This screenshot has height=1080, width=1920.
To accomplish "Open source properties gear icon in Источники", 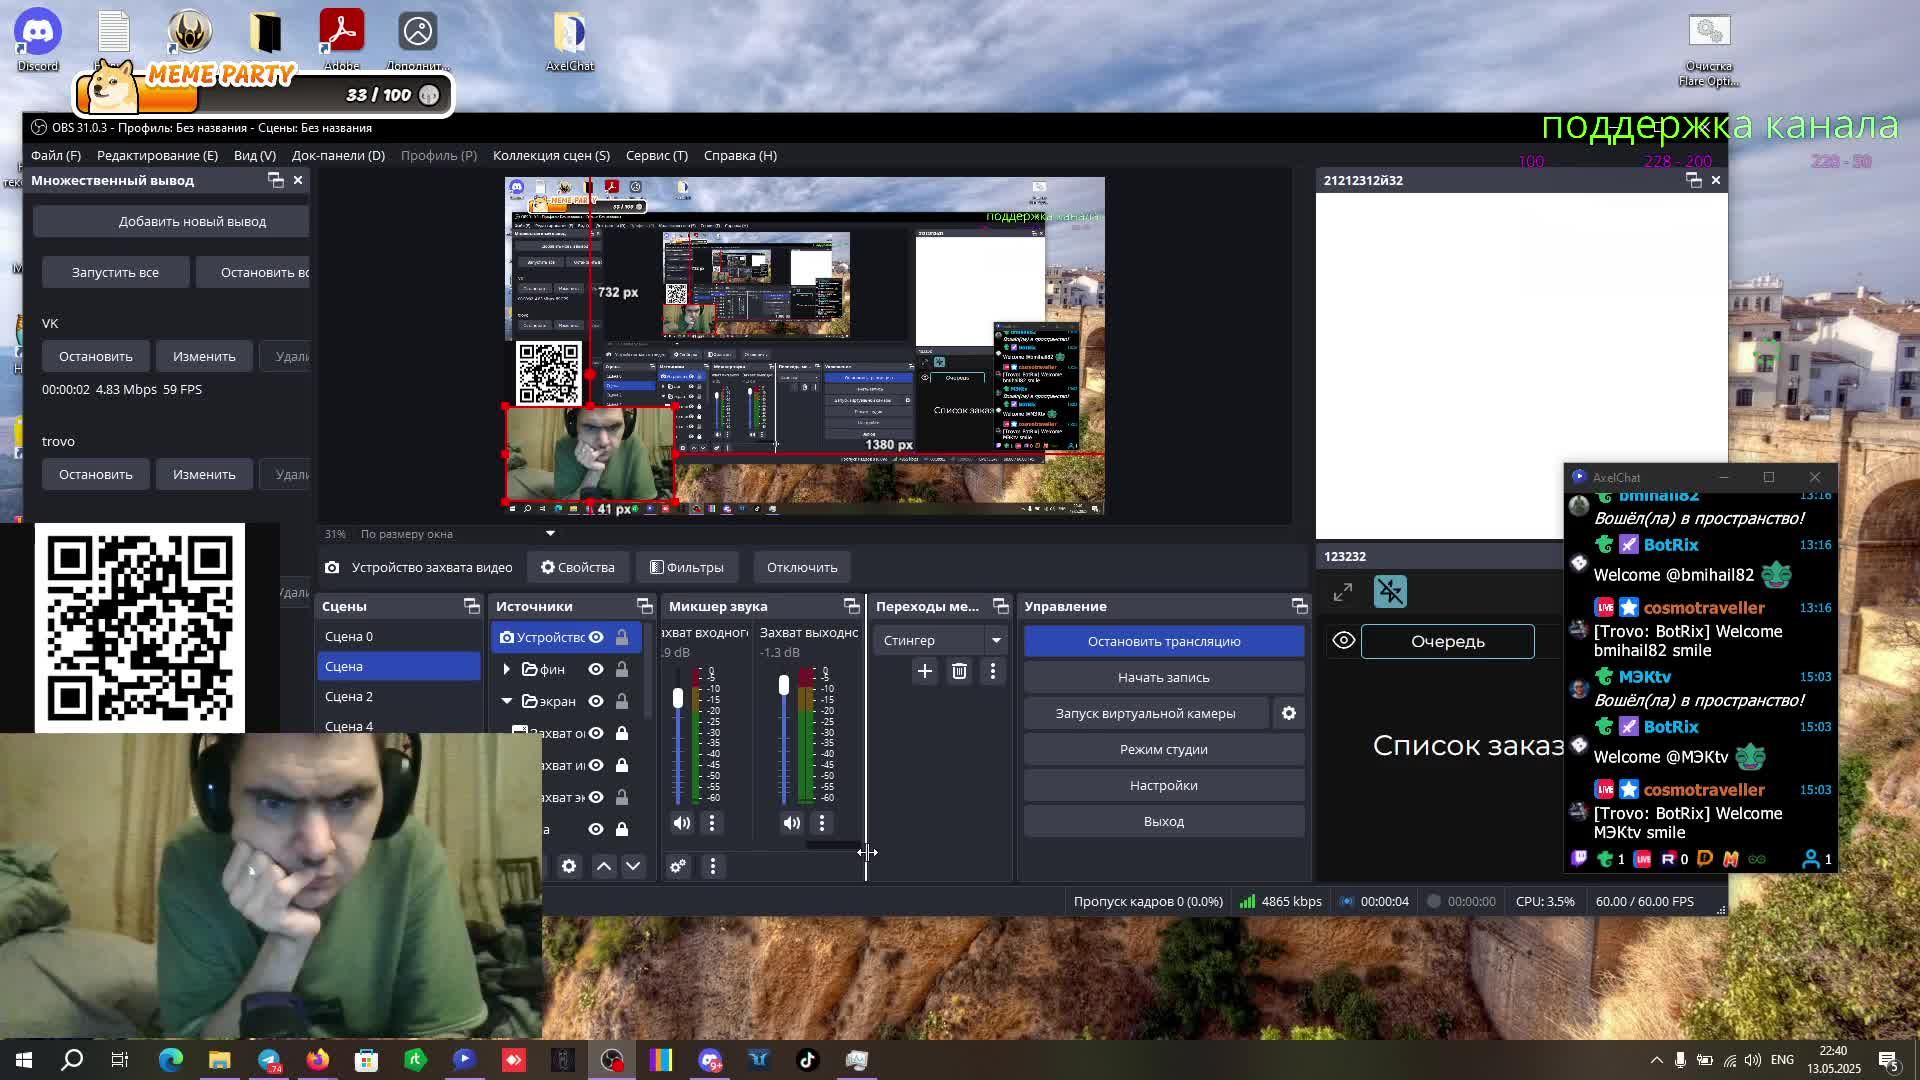I will coord(569,866).
